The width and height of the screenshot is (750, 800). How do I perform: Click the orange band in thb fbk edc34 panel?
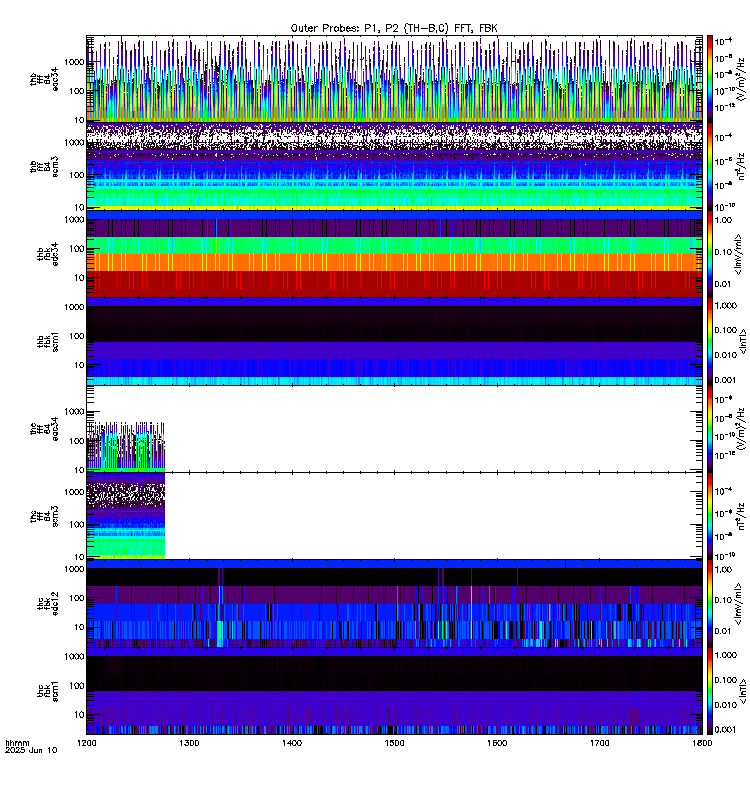pyautogui.click(x=394, y=262)
